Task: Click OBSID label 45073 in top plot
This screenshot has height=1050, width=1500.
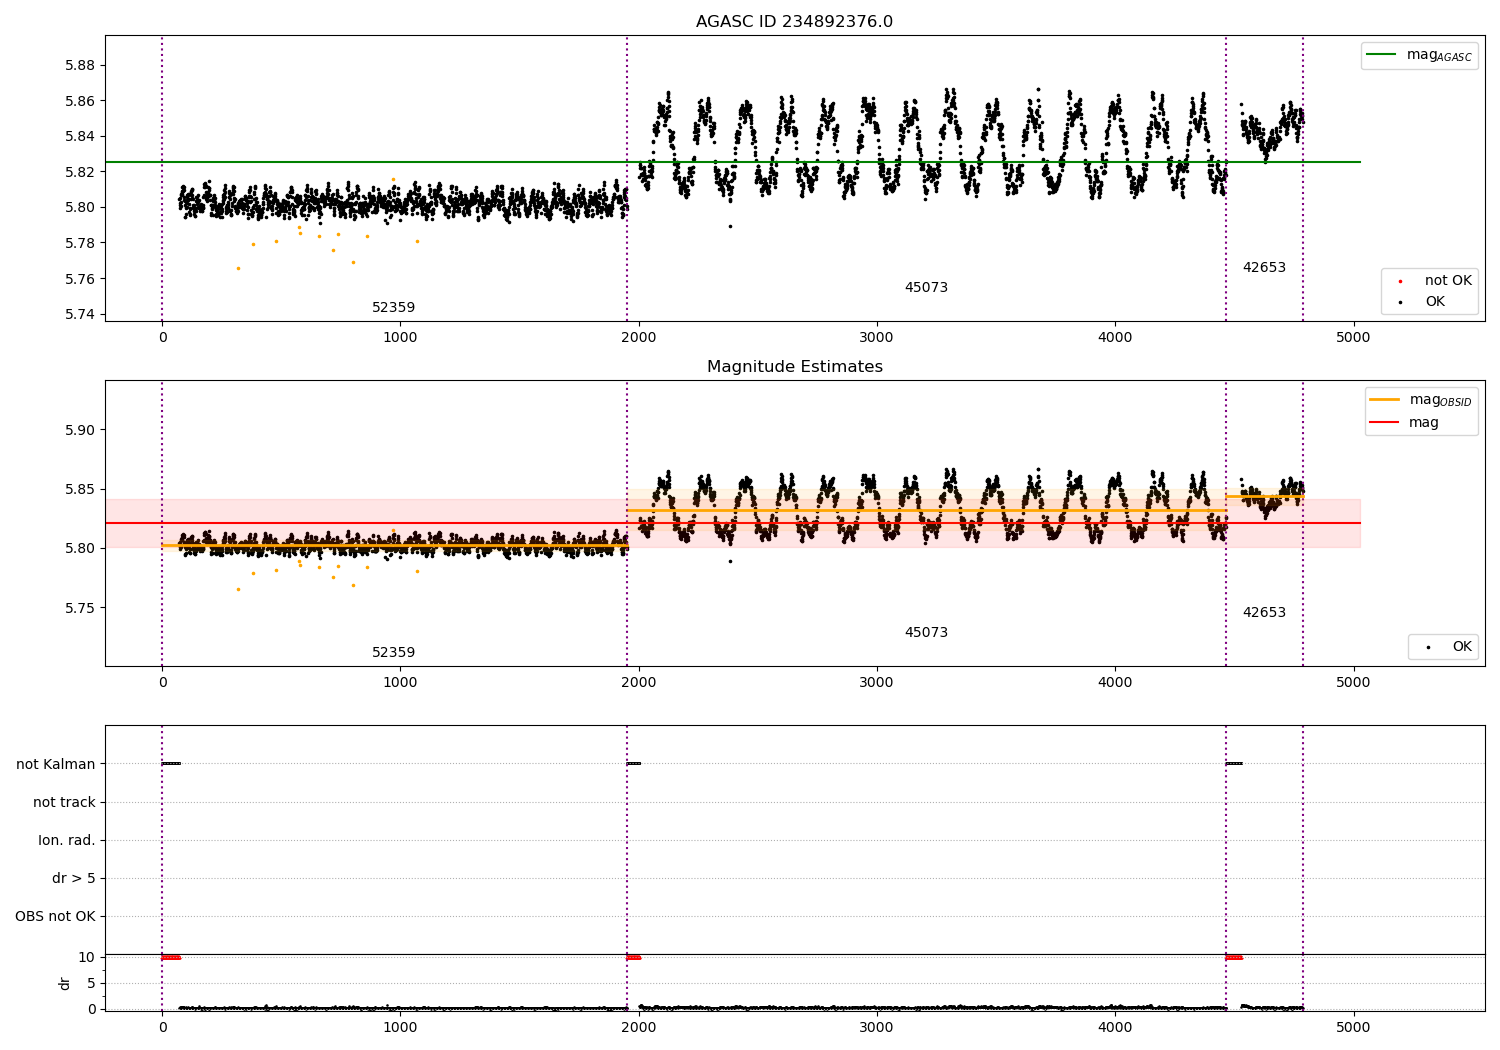Action: coord(926,288)
